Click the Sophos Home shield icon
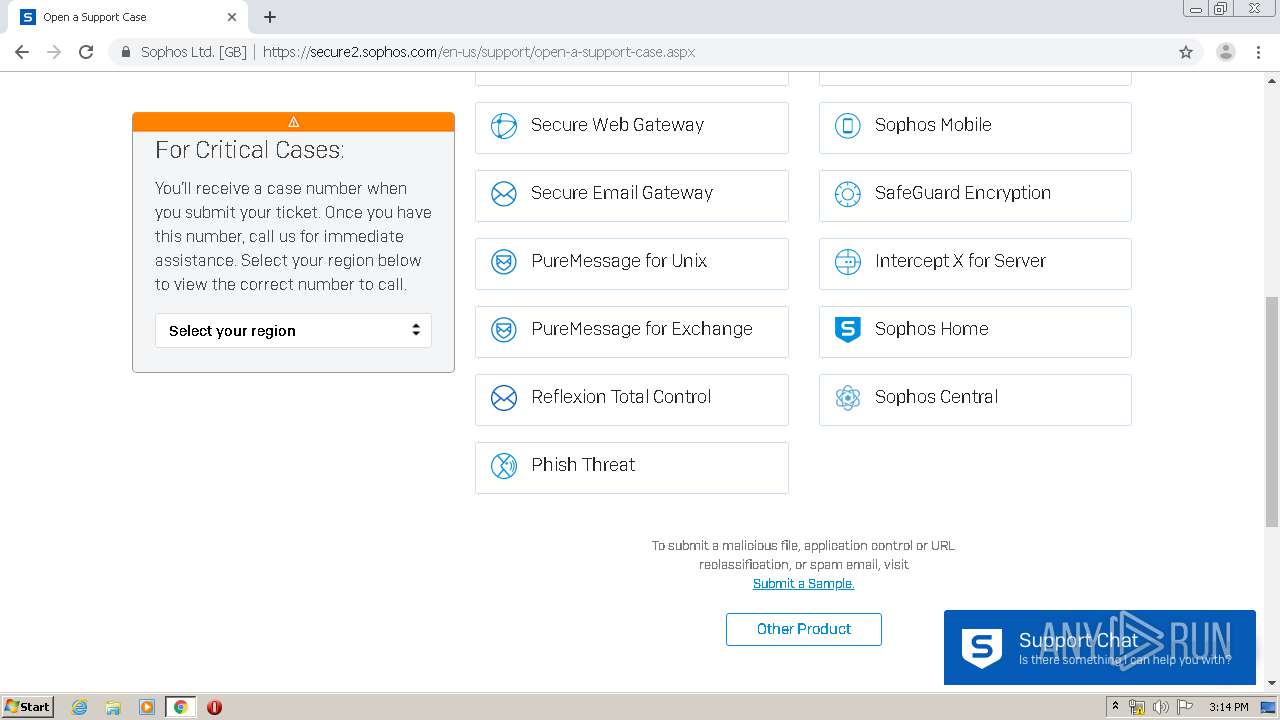 pos(848,329)
